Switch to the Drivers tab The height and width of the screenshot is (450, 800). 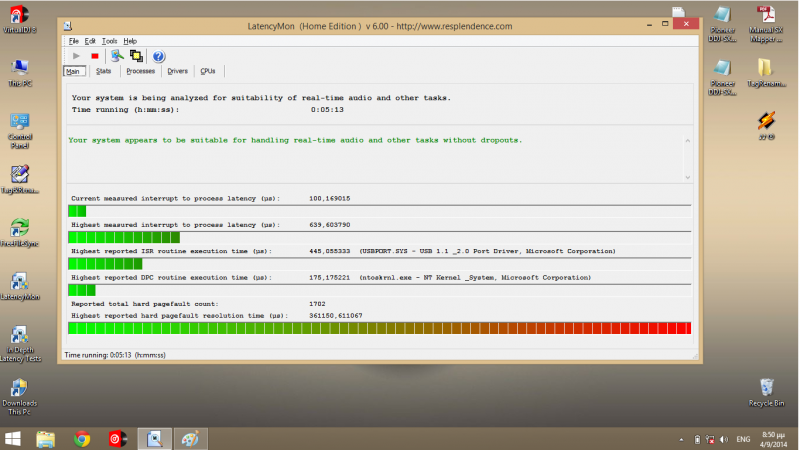pos(177,71)
